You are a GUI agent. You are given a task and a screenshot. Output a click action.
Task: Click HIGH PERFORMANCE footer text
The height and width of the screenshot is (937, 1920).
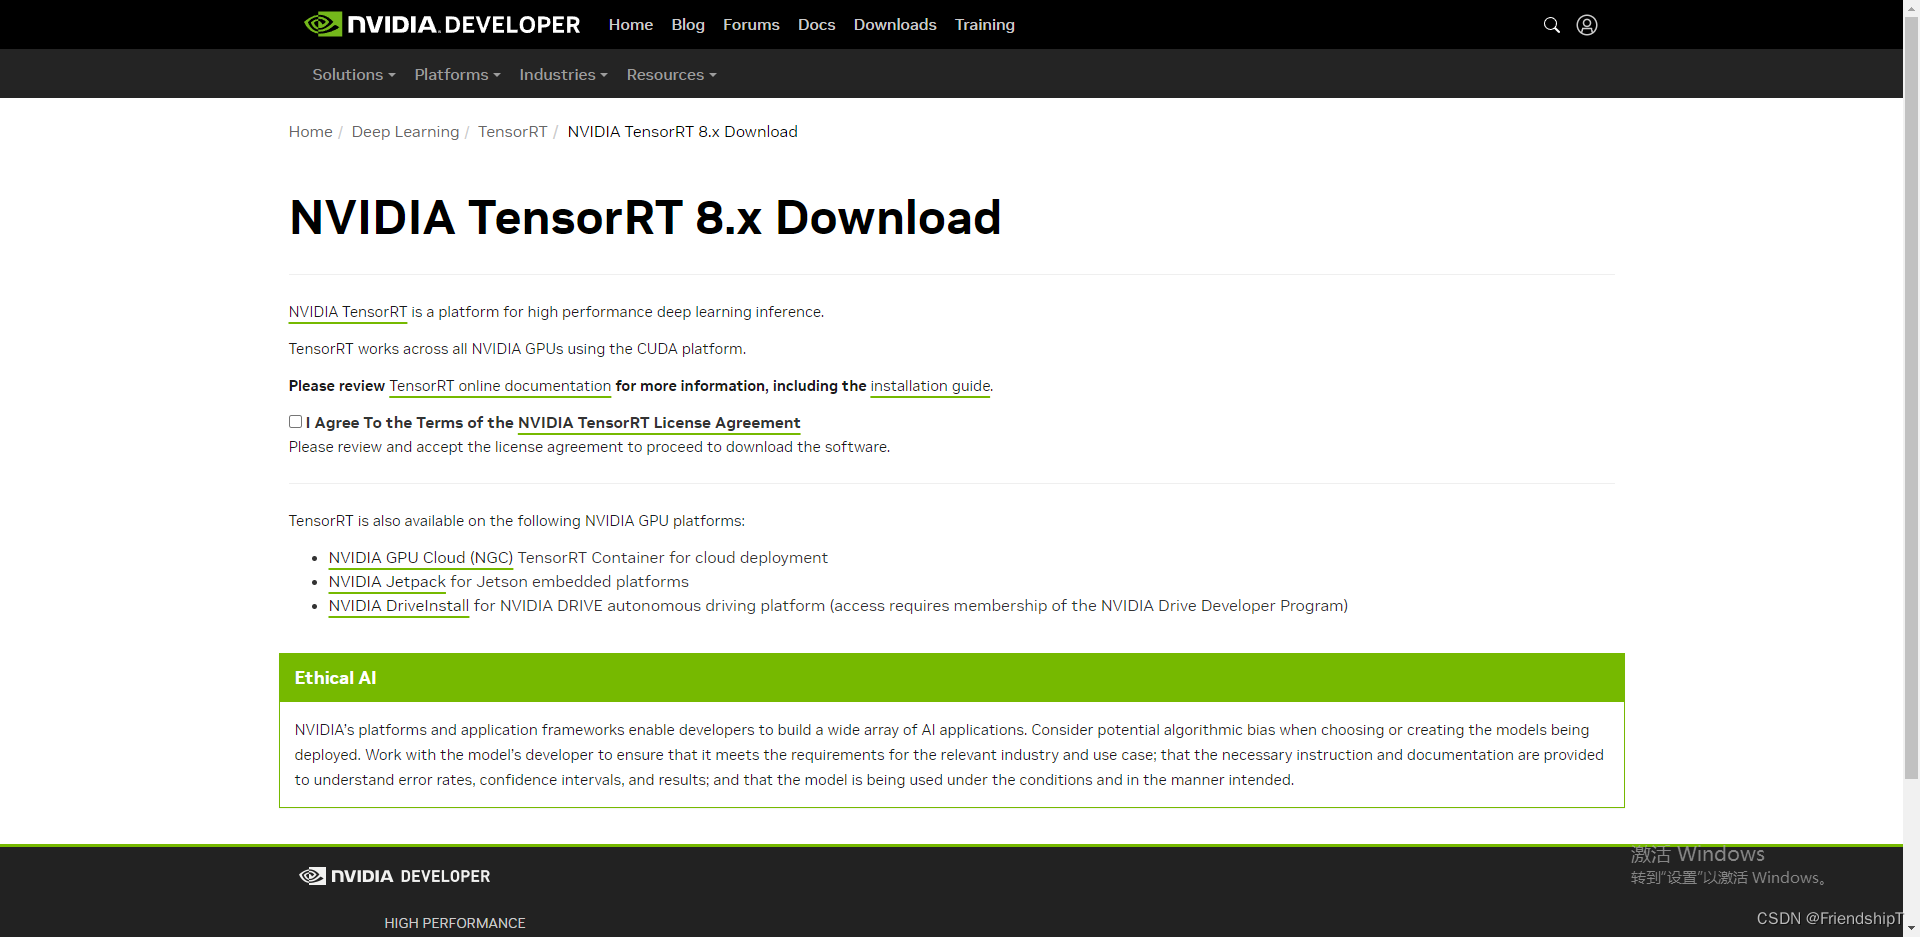(x=455, y=923)
